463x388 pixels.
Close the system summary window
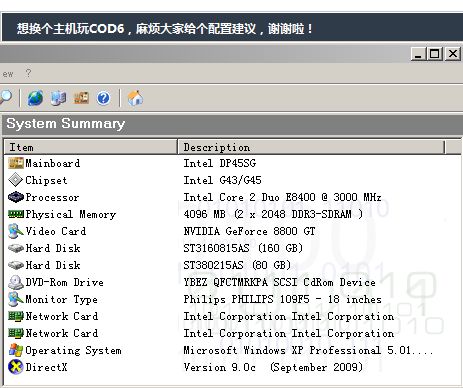[453, 54]
